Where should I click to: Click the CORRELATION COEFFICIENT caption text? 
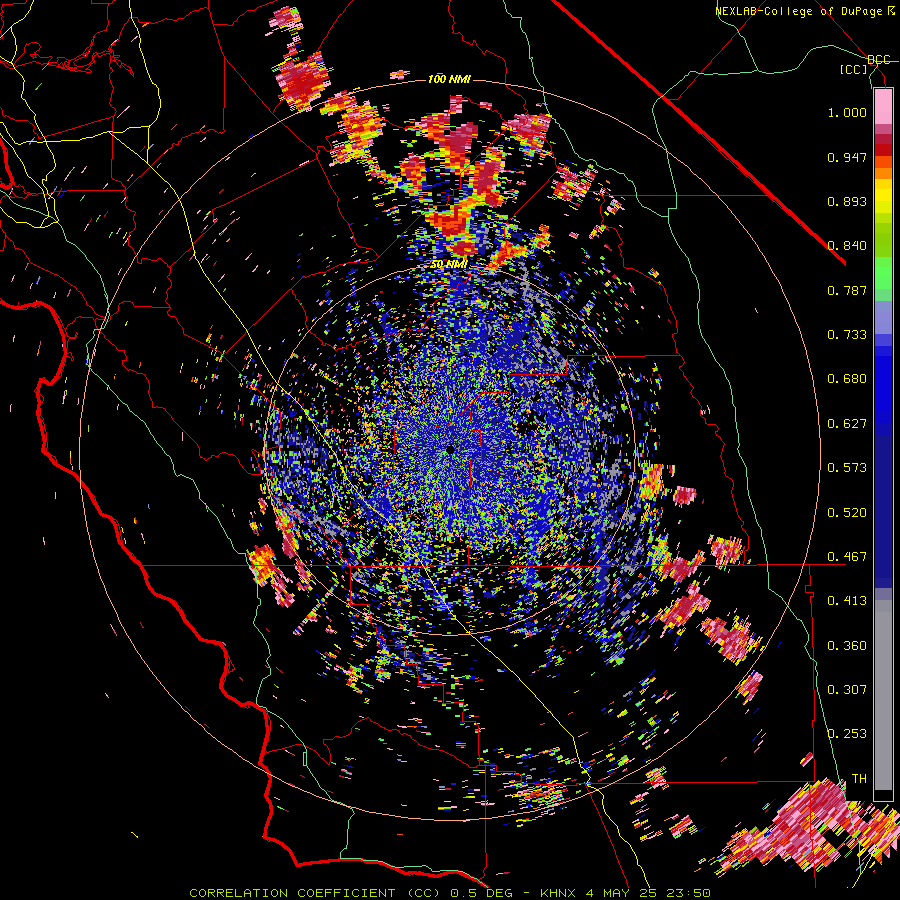coord(292,893)
